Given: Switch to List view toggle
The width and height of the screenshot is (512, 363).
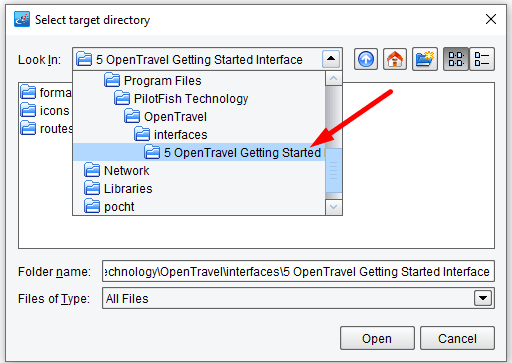Looking at the screenshot, I should click(456, 59).
